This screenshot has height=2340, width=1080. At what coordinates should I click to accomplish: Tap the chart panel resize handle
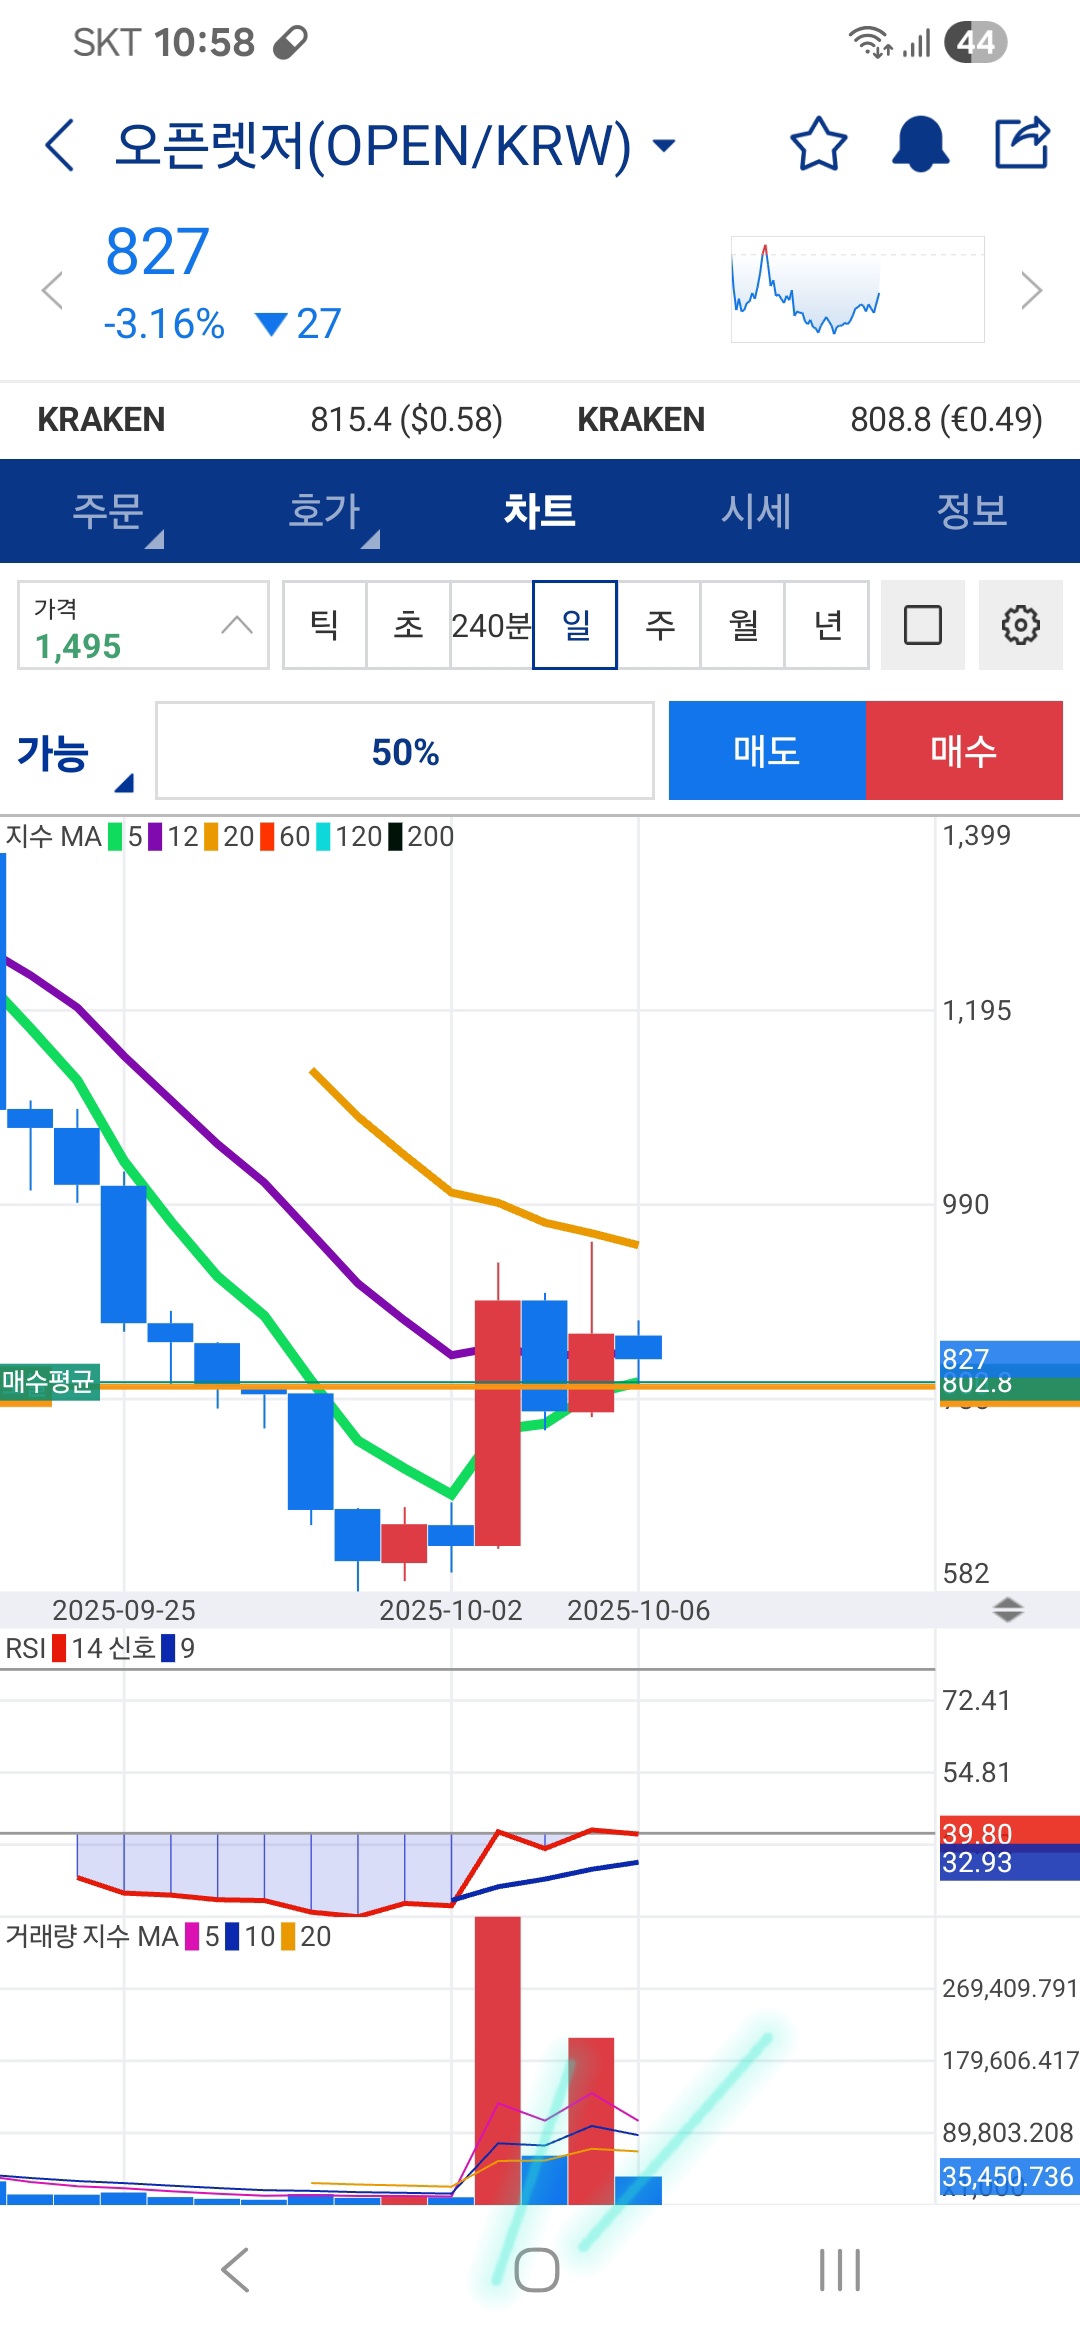(x=1007, y=1610)
